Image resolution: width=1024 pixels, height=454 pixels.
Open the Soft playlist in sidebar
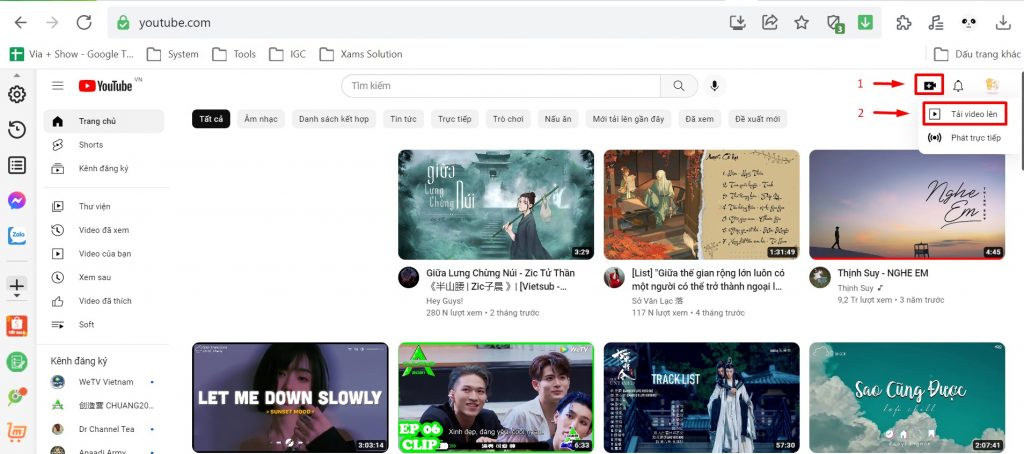[104, 324]
